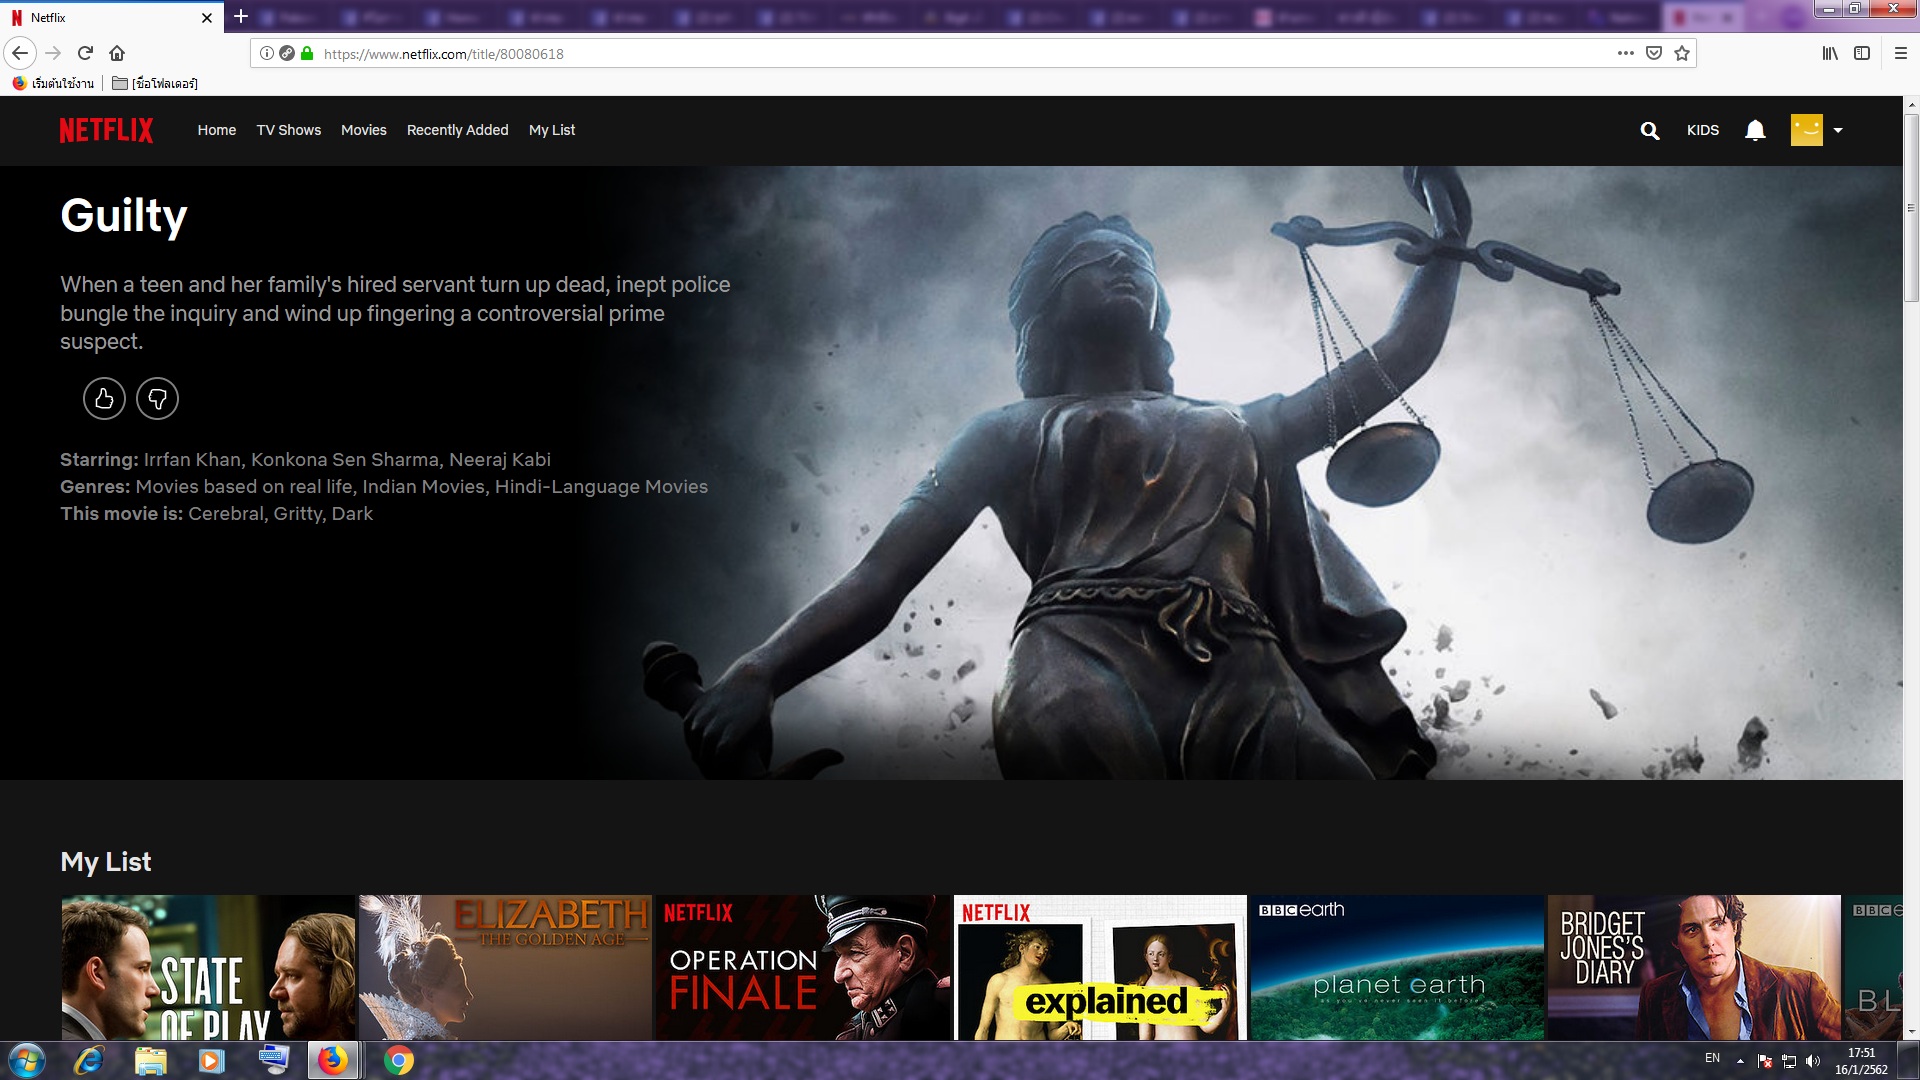1920x1080 pixels.
Task: Click the taskbar volume speaker icon
Action: pyautogui.click(x=1813, y=1061)
